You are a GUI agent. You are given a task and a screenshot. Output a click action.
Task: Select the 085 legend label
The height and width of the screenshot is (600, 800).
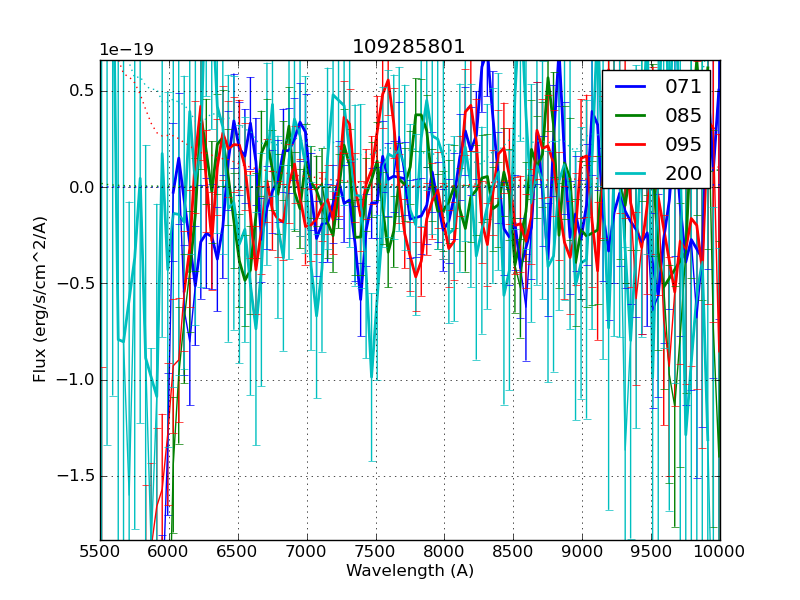pos(683,115)
